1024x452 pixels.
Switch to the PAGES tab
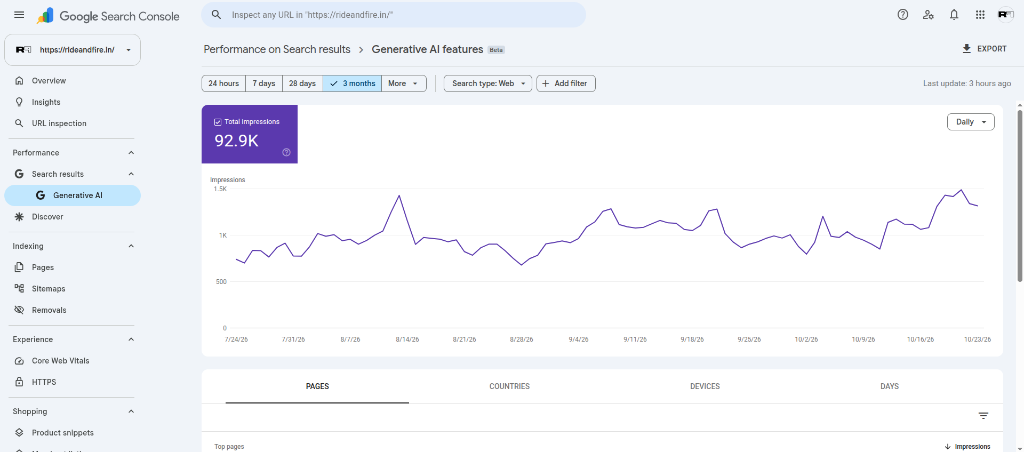(x=317, y=387)
